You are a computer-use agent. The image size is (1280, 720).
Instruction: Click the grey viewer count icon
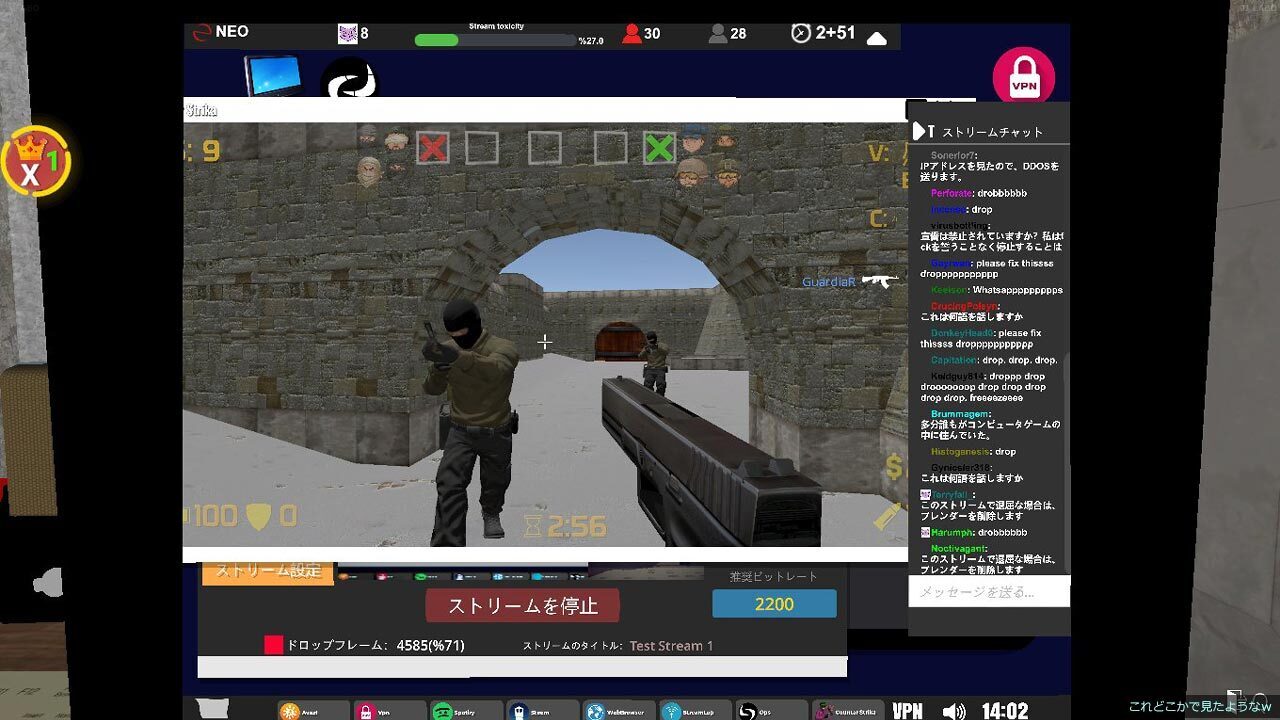[717, 33]
